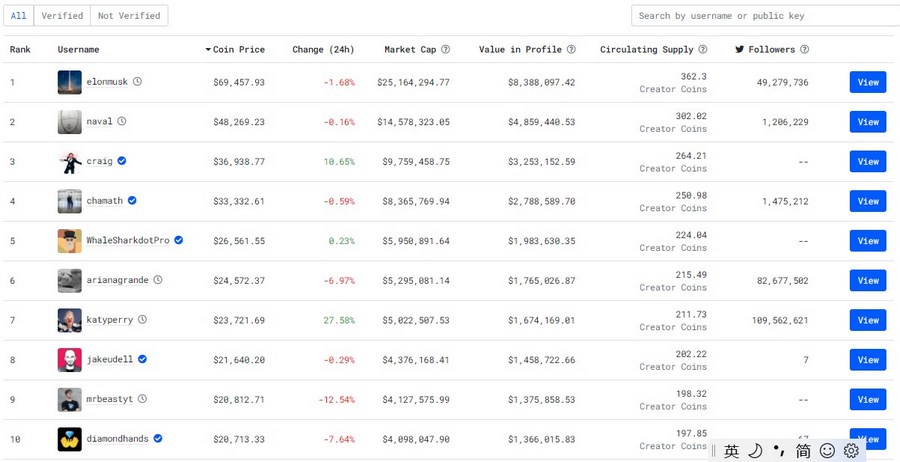Click the help icon beside Value in Profile

[x=571, y=49]
